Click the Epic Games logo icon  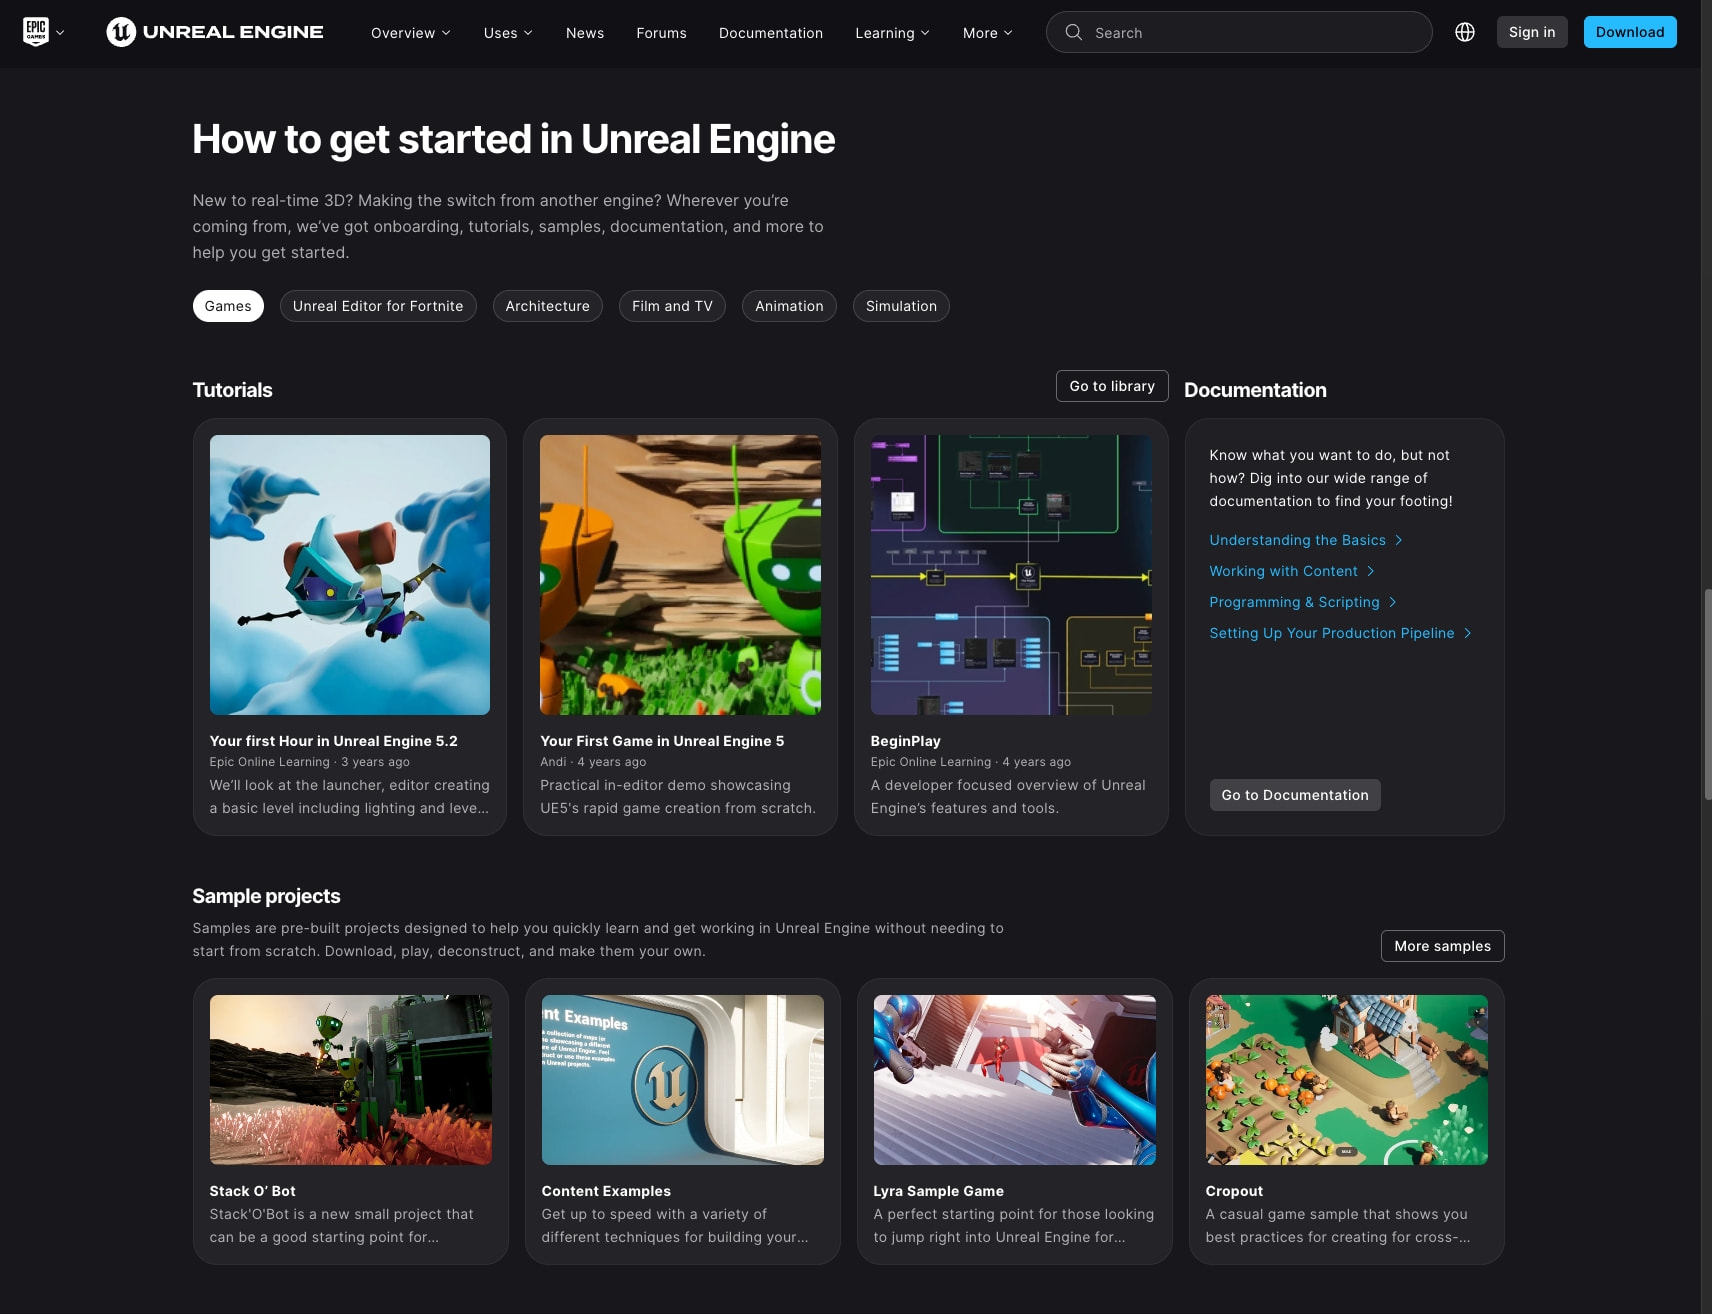(36, 32)
